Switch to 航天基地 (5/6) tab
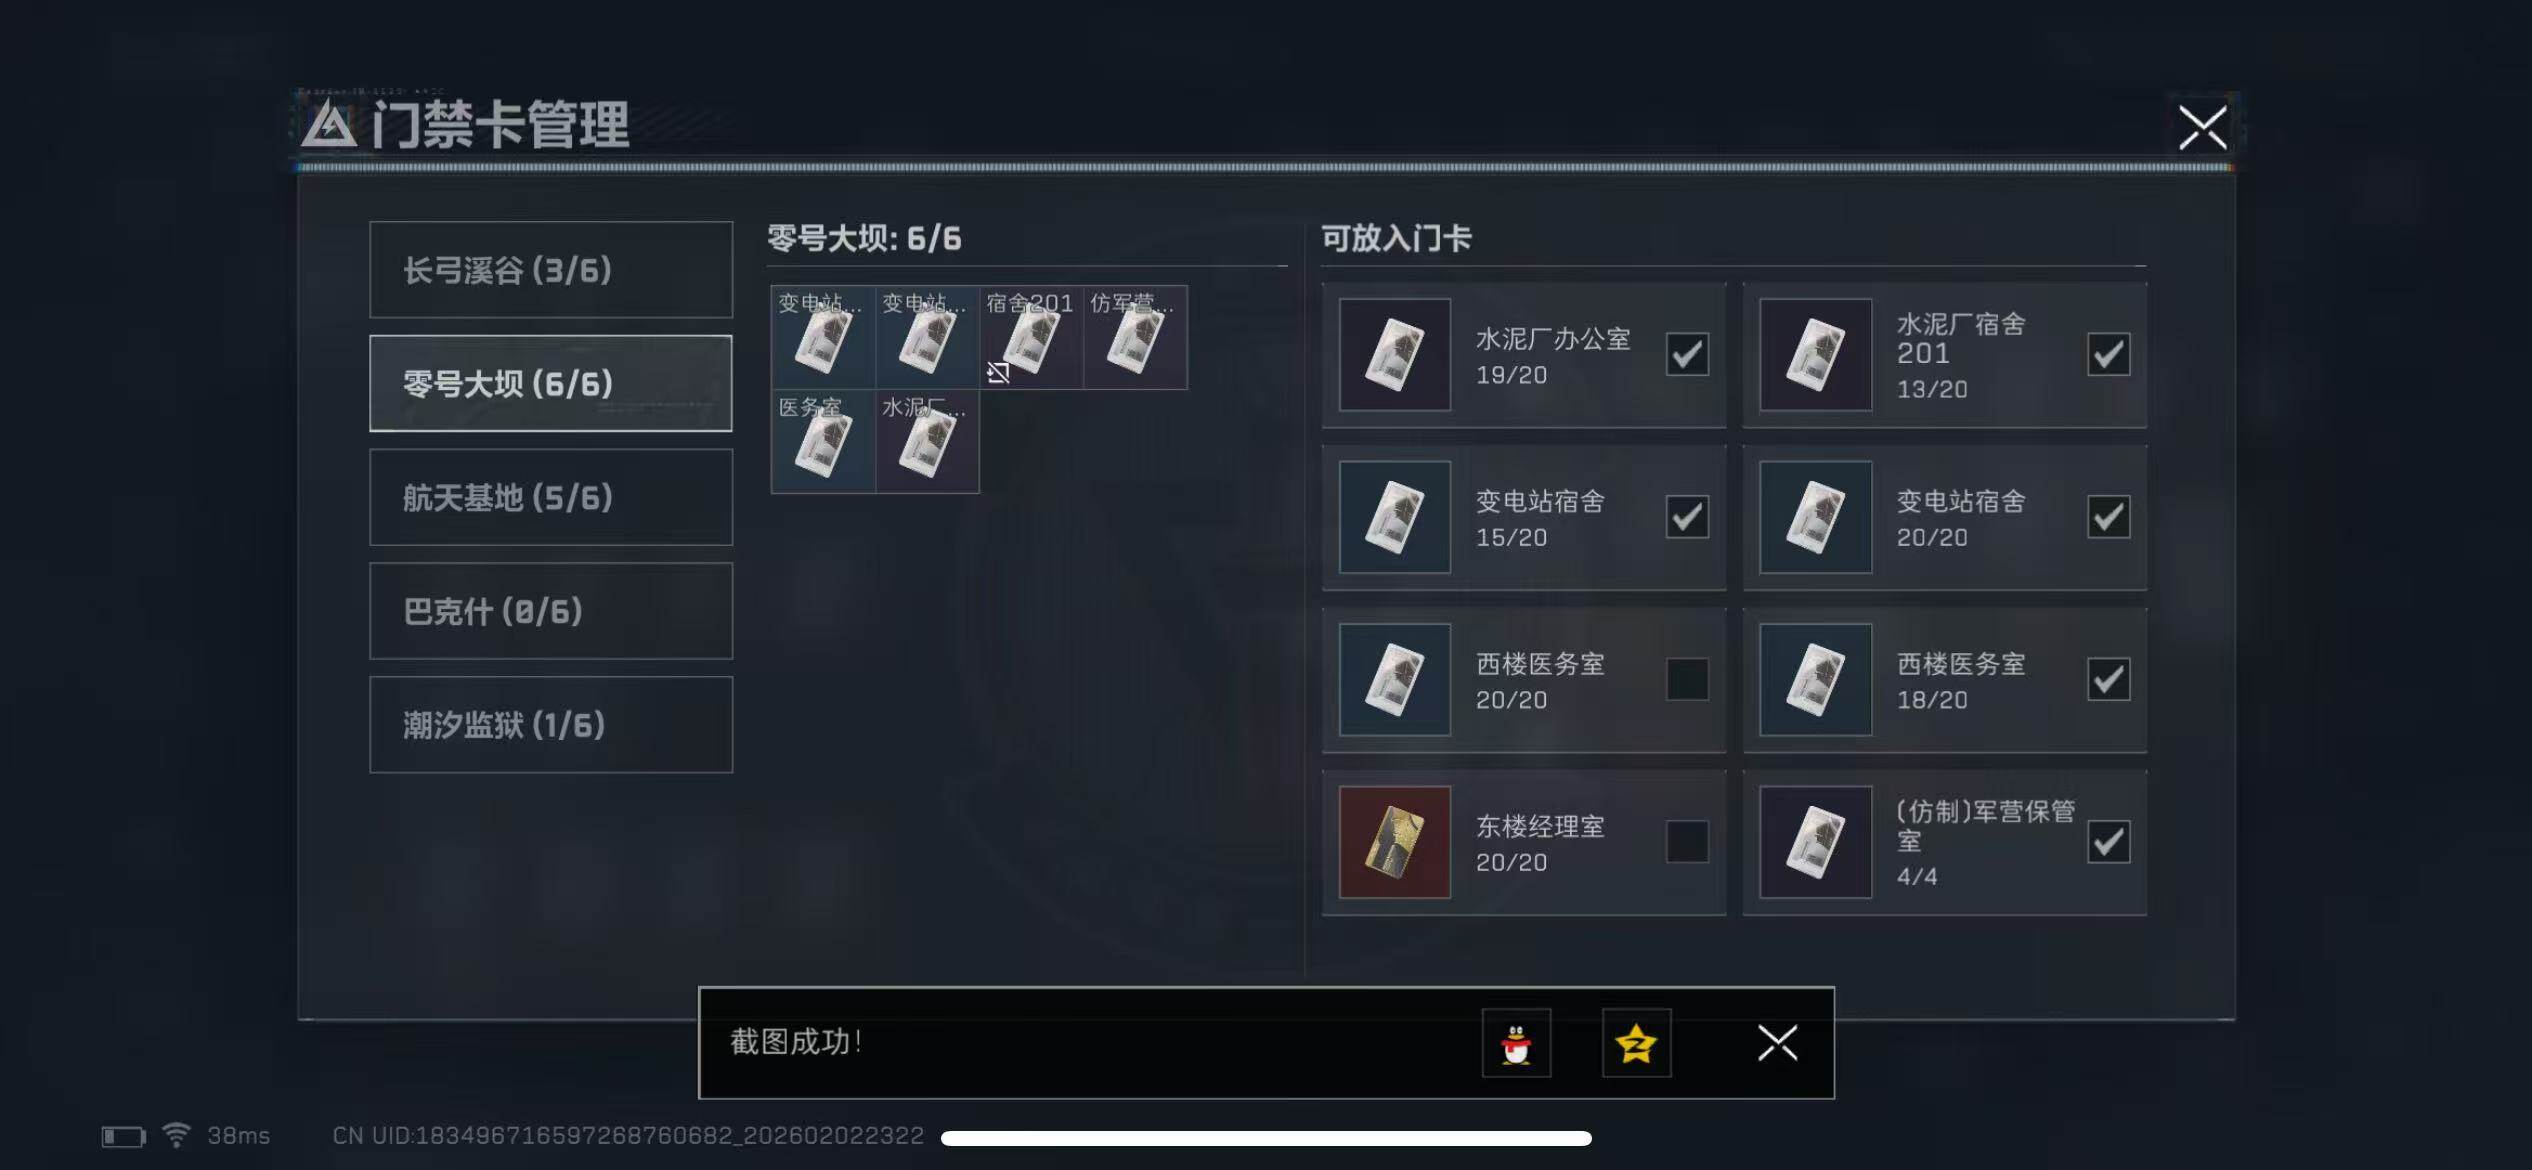This screenshot has width=2532, height=1170. pyautogui.click(x=551, y=497)
